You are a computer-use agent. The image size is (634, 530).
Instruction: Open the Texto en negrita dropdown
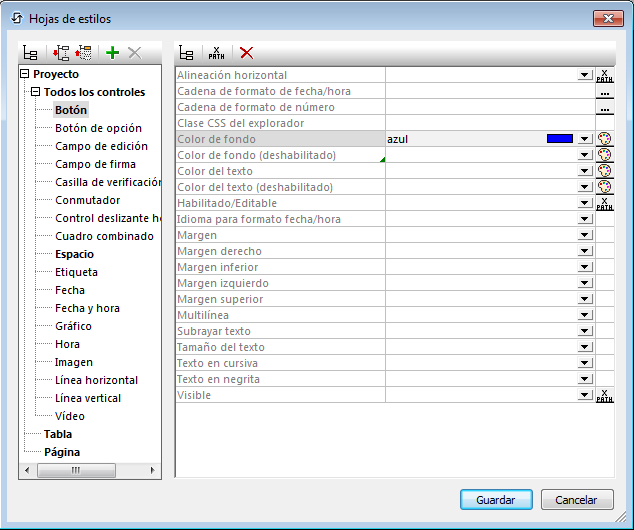(x=585, y=379)
